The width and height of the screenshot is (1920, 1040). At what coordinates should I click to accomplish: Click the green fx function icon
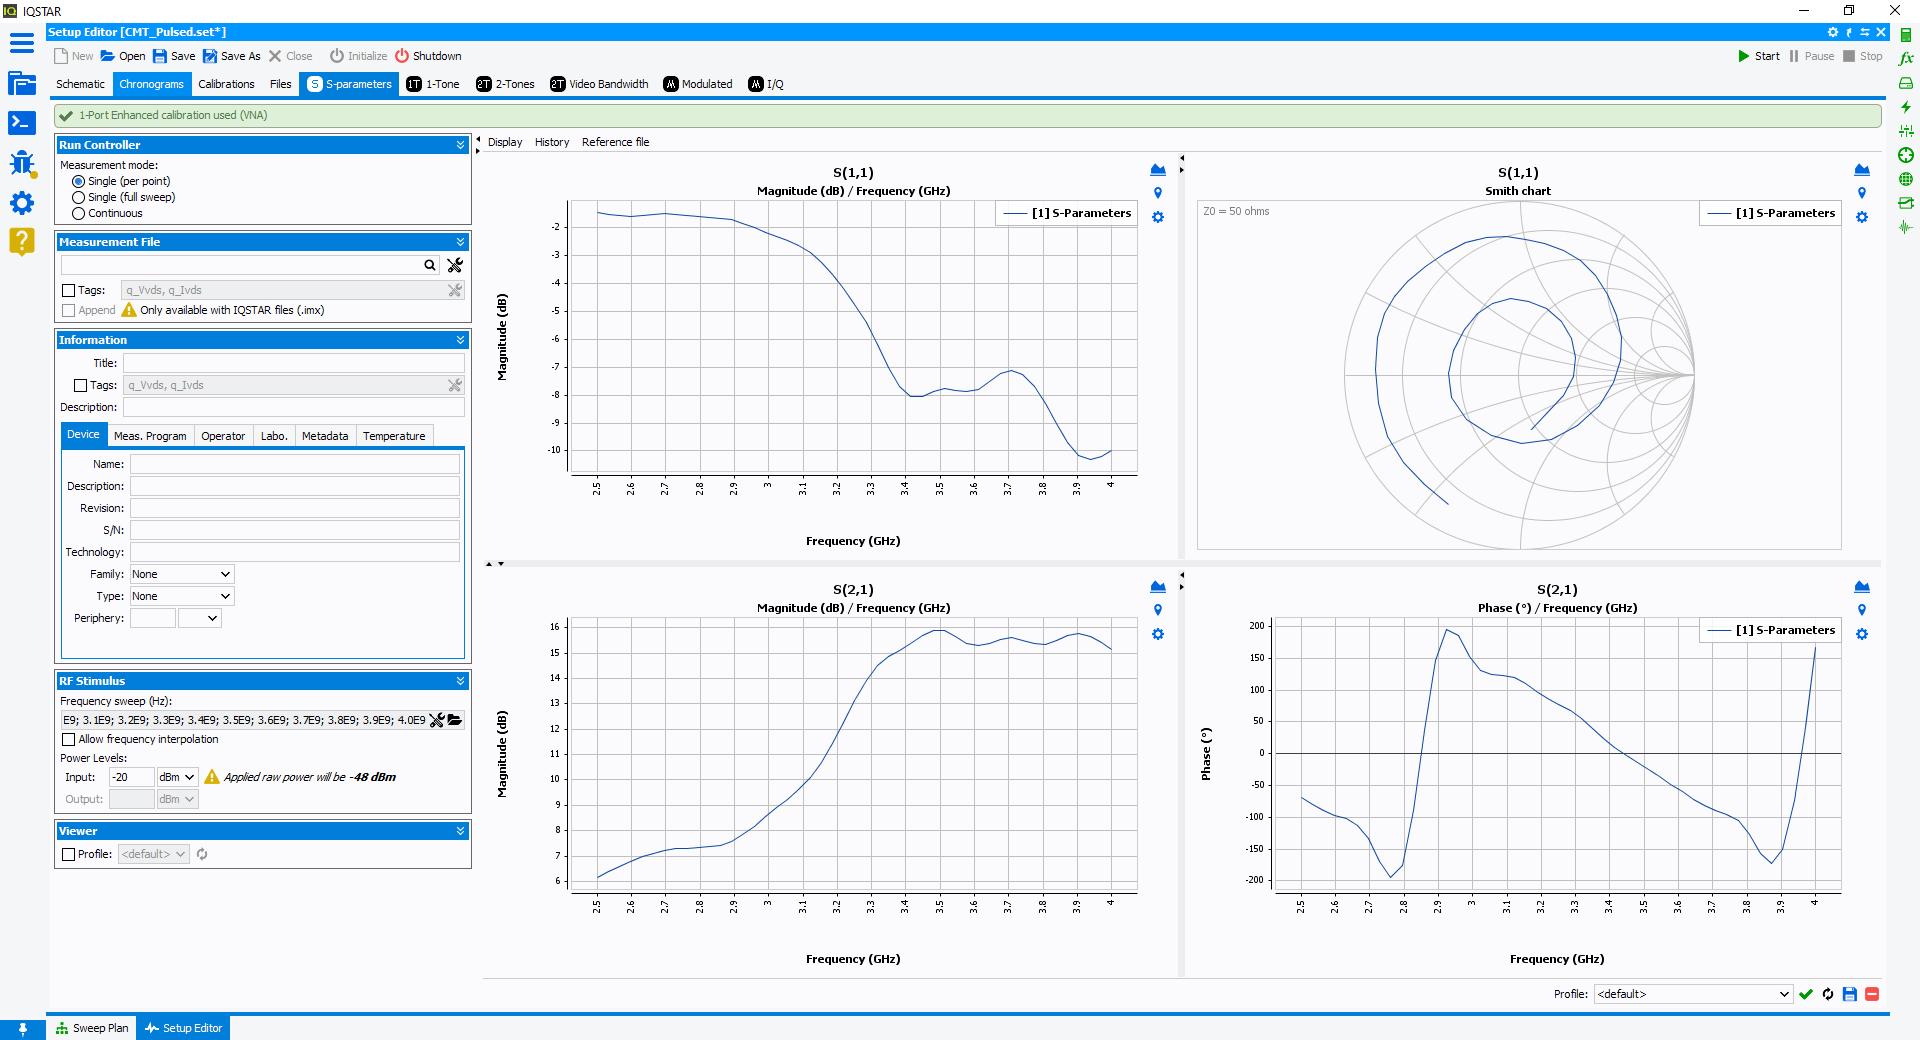[1906, 59]
